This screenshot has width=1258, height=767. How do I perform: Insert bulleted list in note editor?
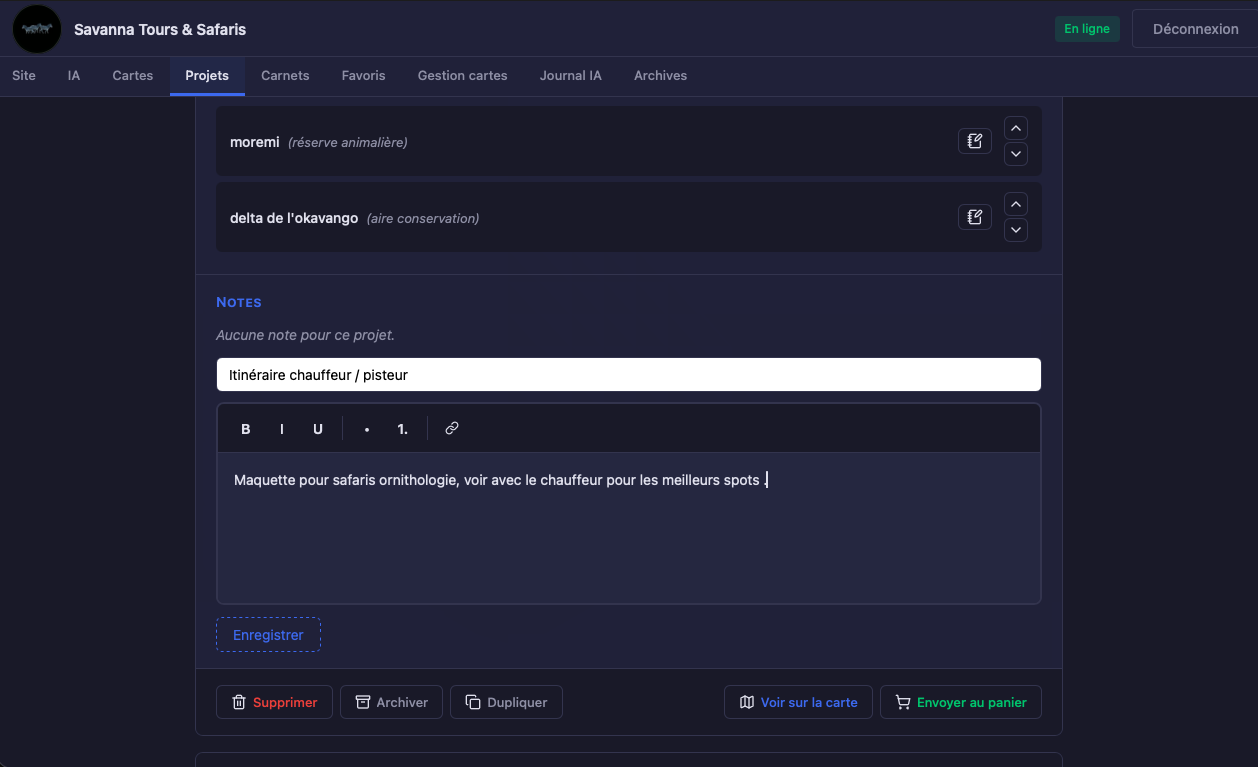tap(367, 429)
